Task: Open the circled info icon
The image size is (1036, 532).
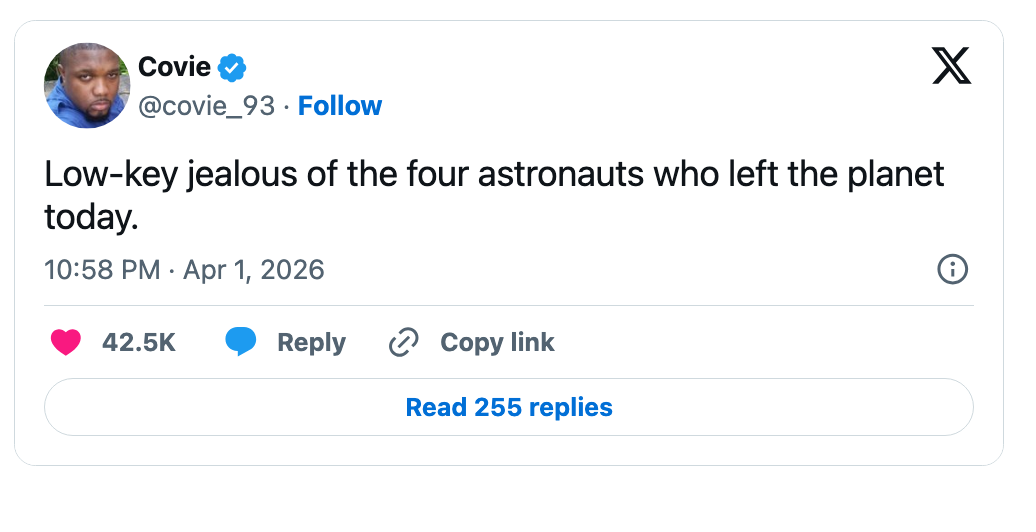Action: (953, 270)
